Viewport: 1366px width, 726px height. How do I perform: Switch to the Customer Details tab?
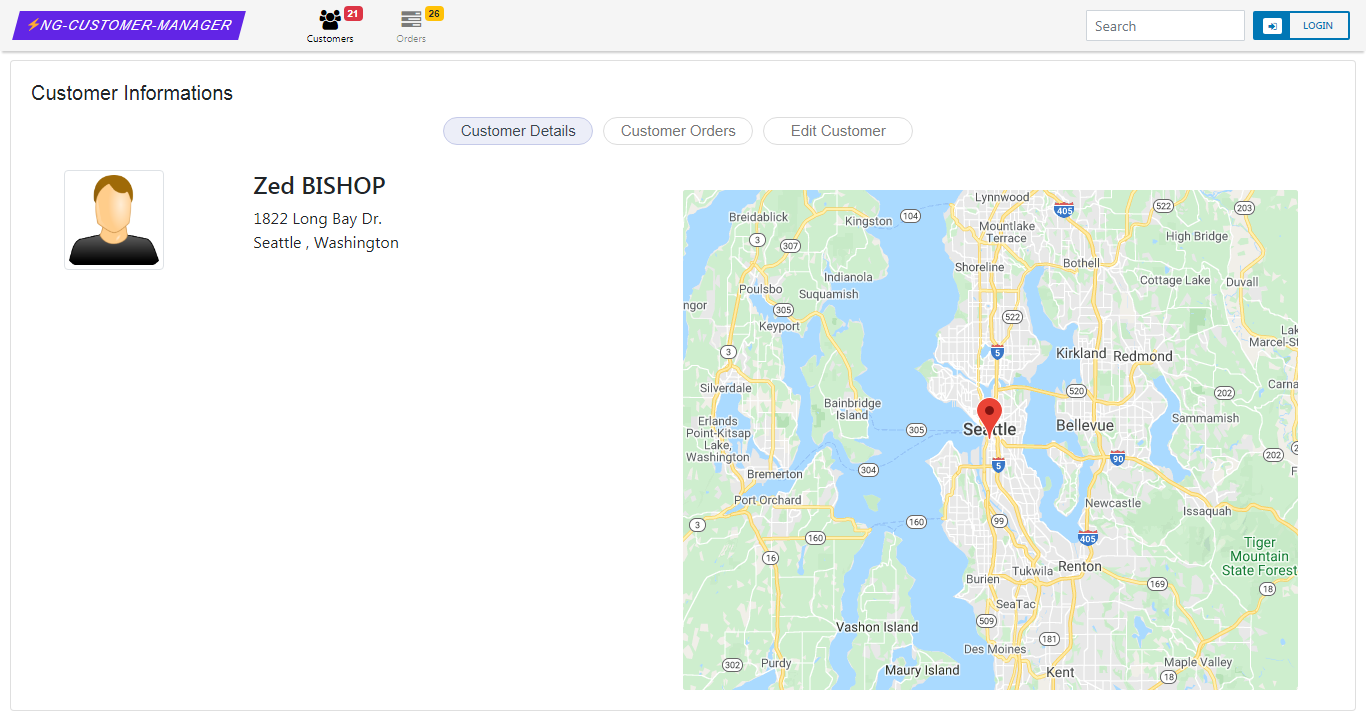coord(518,131)
